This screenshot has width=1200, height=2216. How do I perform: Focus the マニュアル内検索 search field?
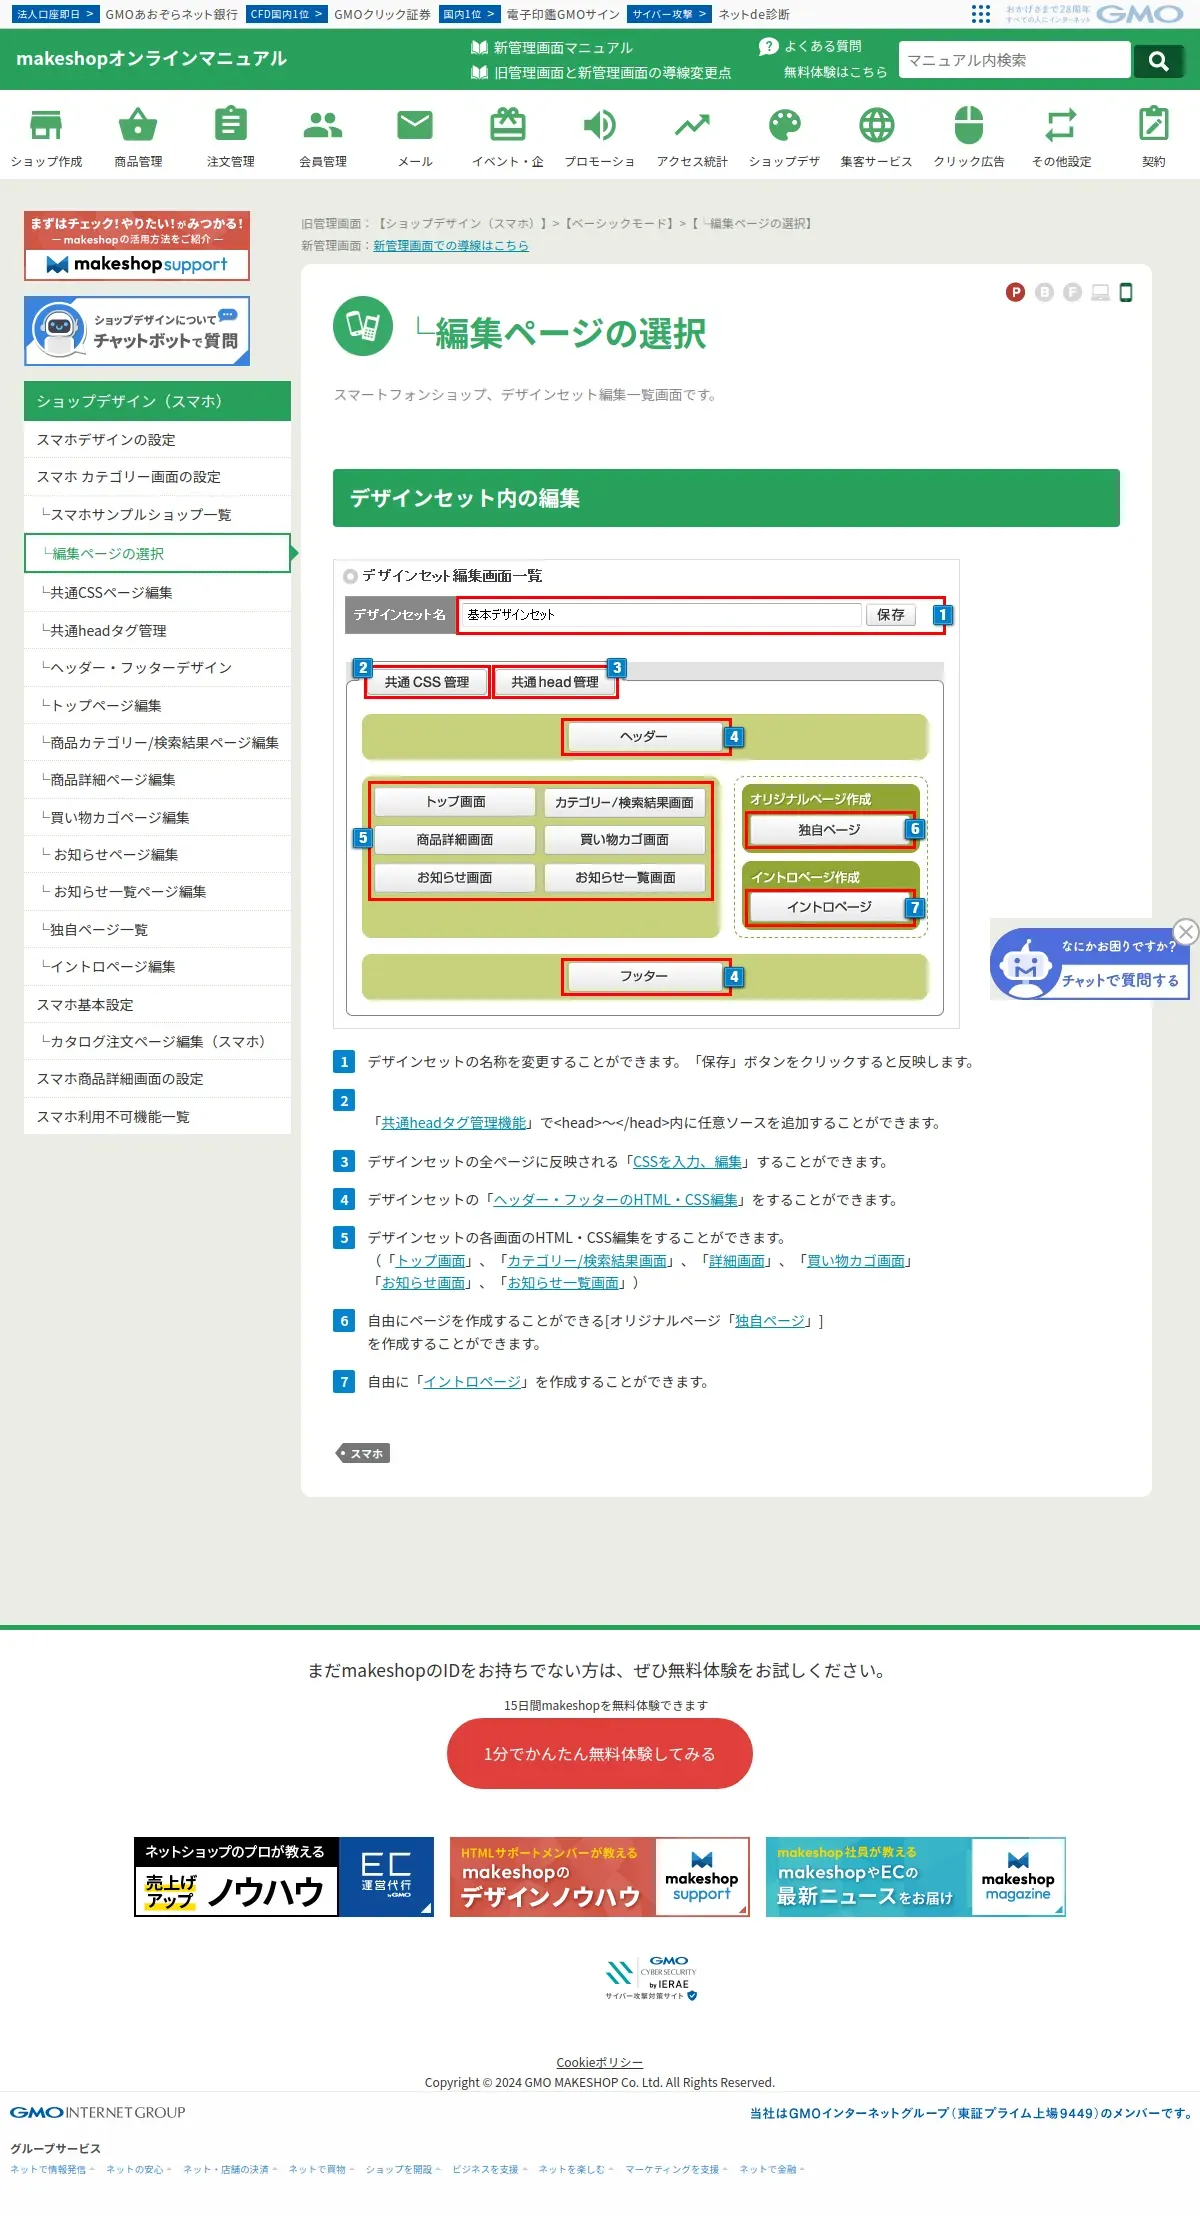click(x=1014, y=60)
